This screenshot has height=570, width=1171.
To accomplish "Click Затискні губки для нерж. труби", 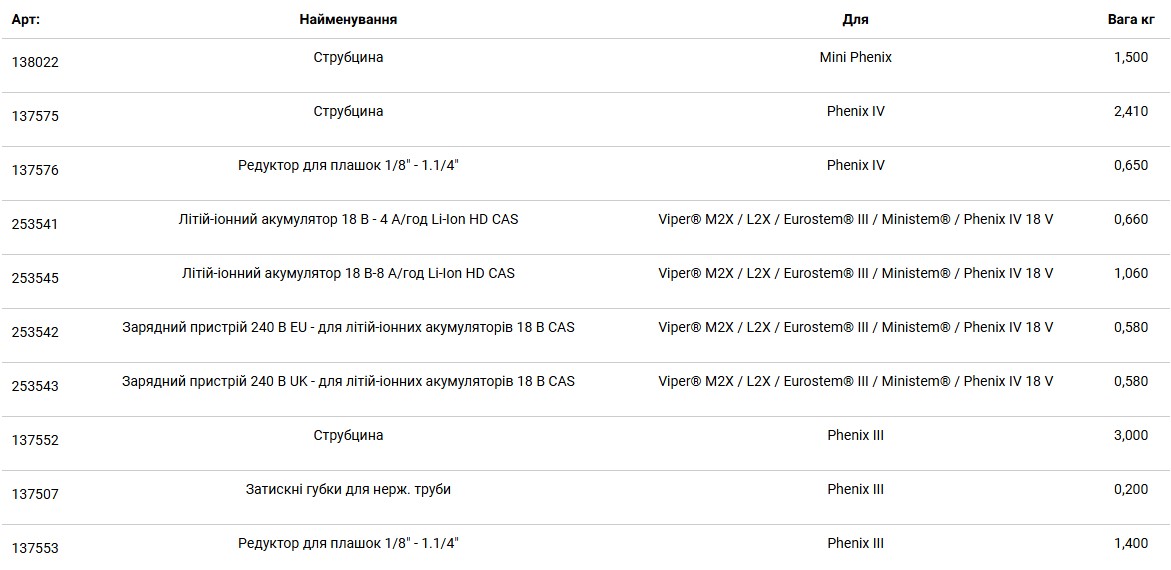I will pyautogui.click(x=348, y=489).
